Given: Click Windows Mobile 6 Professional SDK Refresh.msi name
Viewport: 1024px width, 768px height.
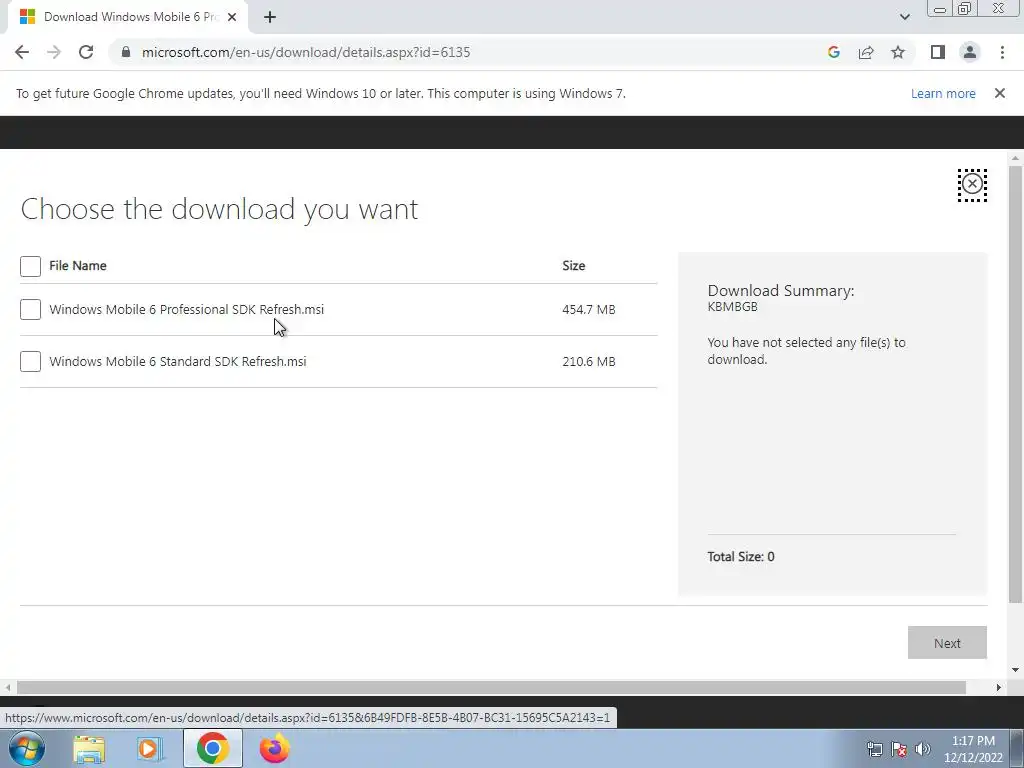Looking at the screenshot, I should coord(187,310).
